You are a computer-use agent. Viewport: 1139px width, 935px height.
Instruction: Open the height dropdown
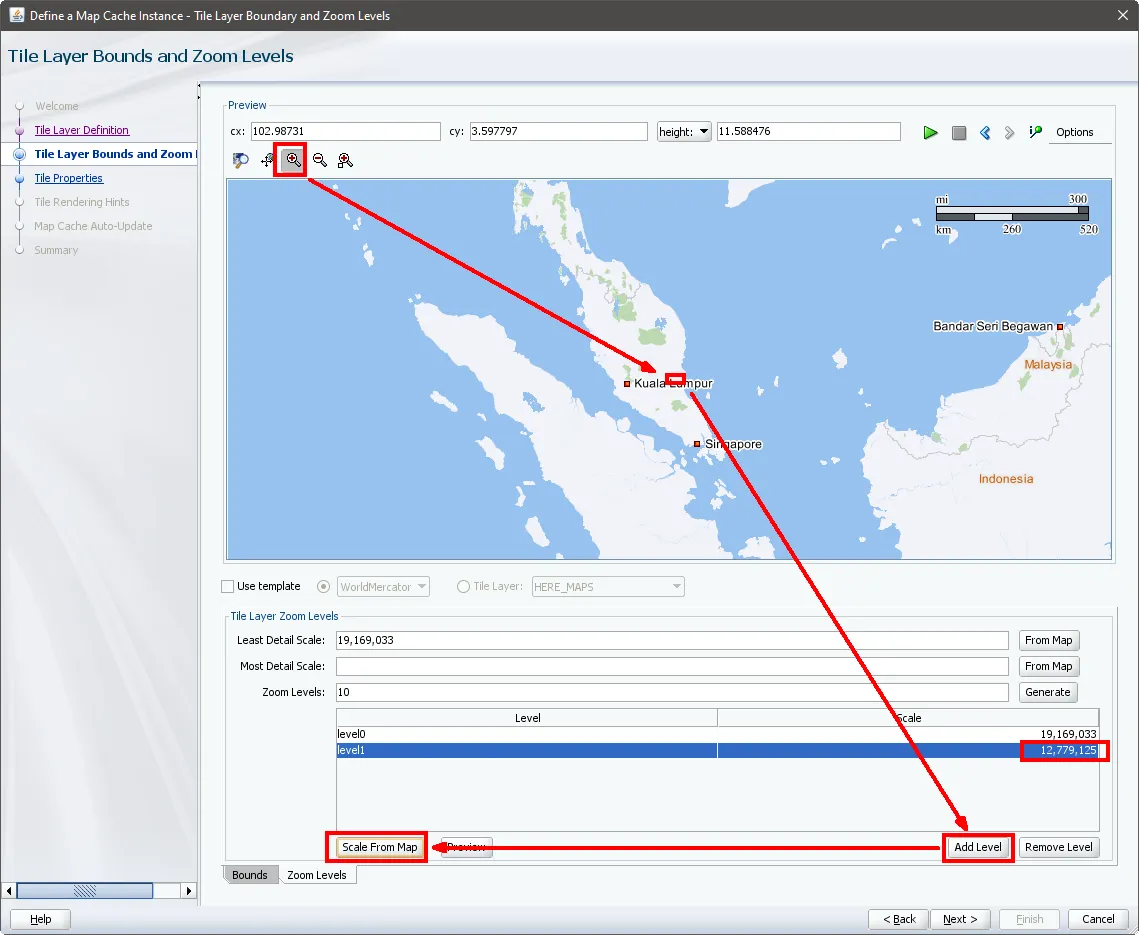click(684, 132)
